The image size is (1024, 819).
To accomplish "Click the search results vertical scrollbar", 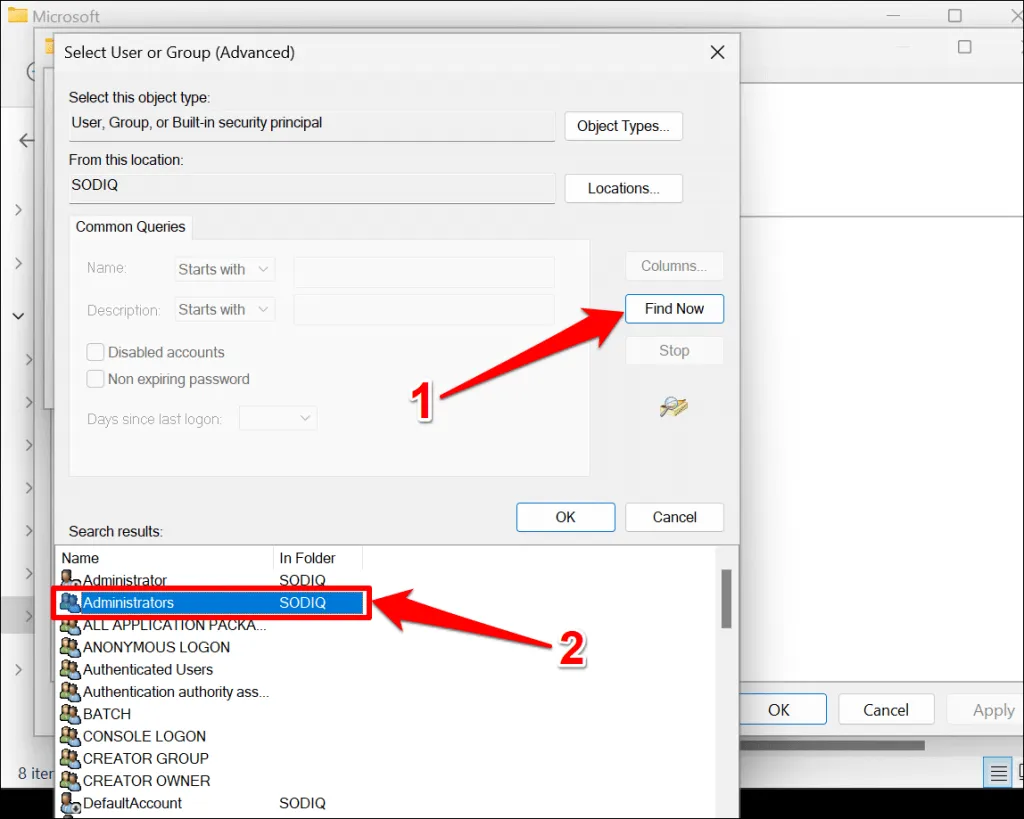I will coord(726,600).
